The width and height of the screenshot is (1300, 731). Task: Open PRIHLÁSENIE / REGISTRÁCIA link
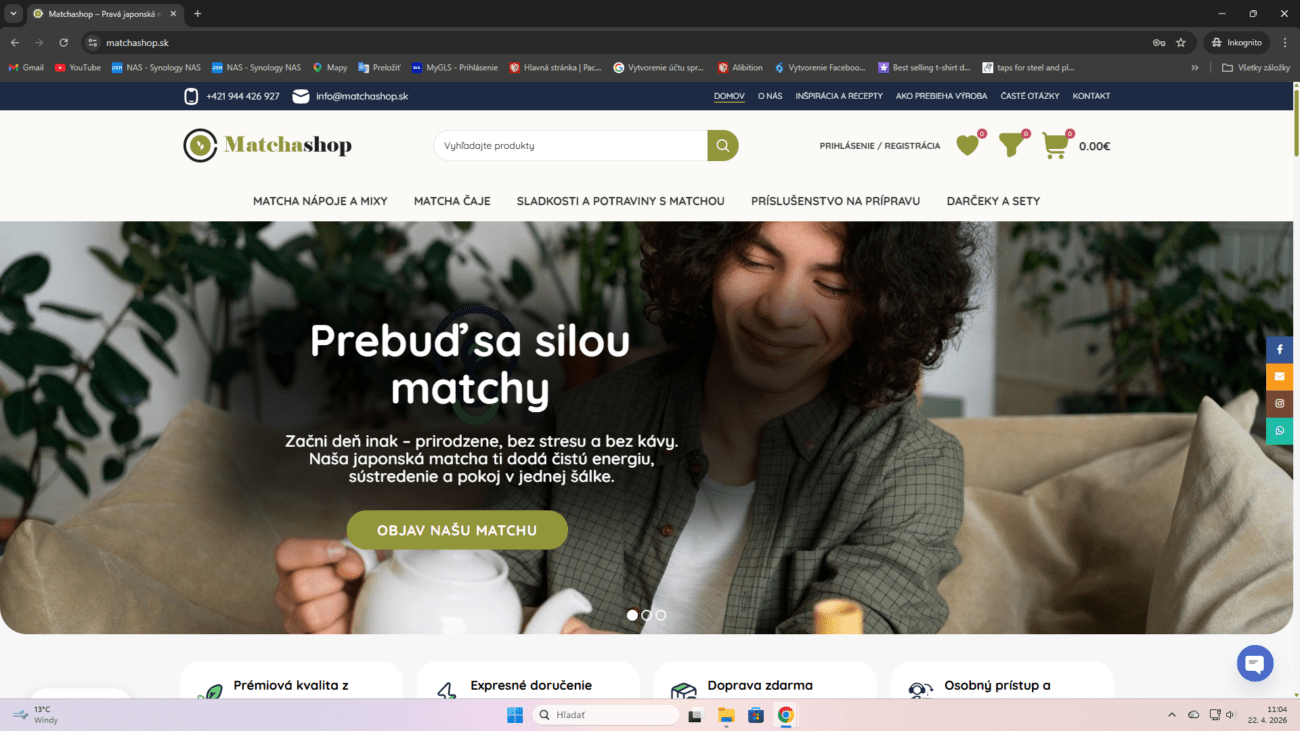880,146
